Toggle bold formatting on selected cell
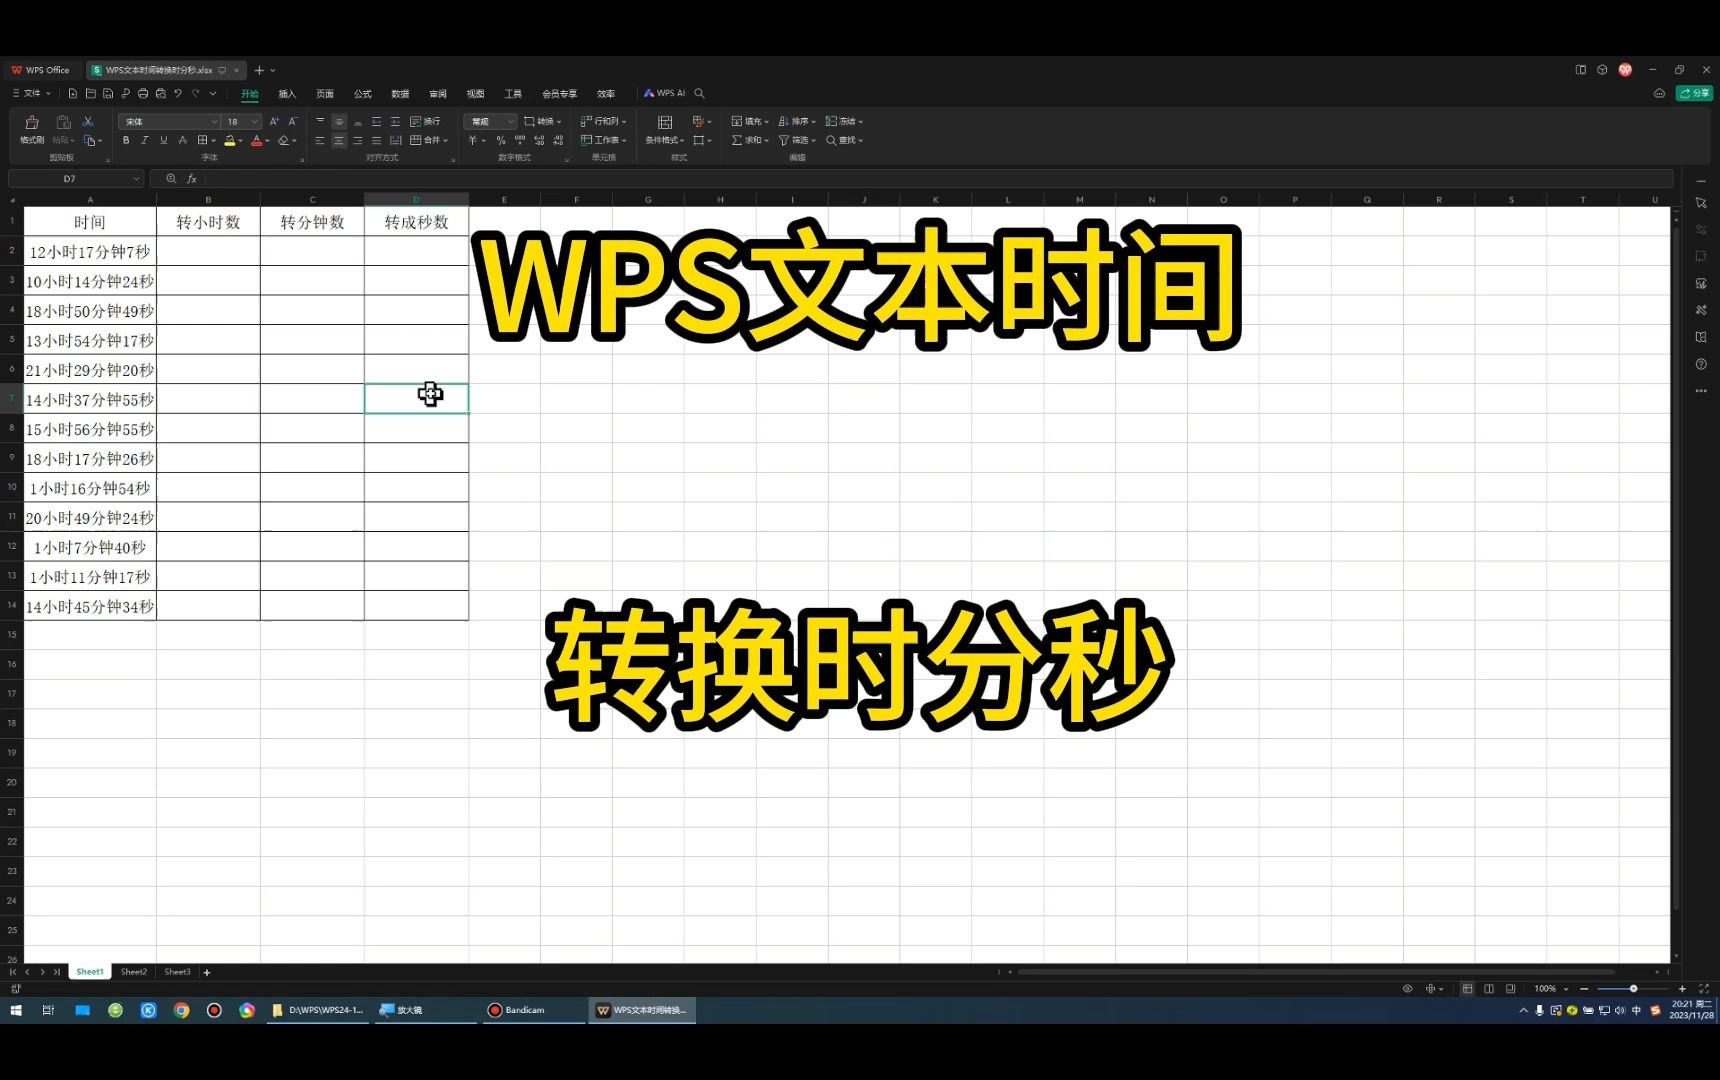Image resolution: width=1720 pixels, height=1080 pixels. click(x=126, y=140)
